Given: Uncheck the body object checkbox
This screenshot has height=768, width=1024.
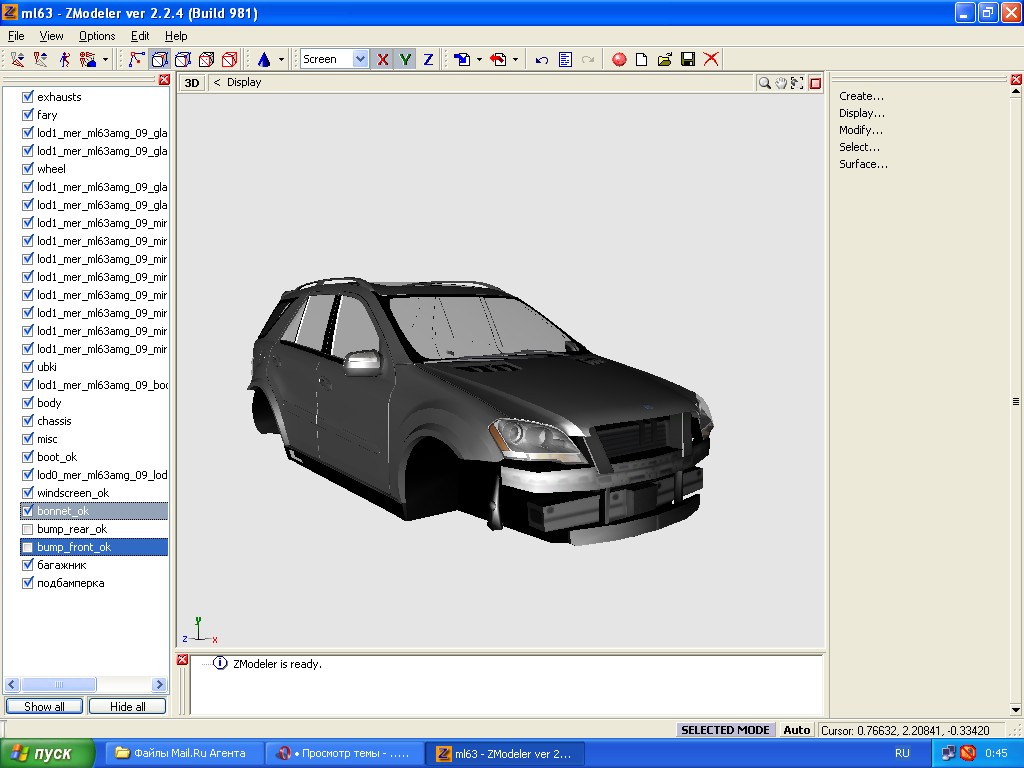Looking at the screenshot, I should point(27,403).
